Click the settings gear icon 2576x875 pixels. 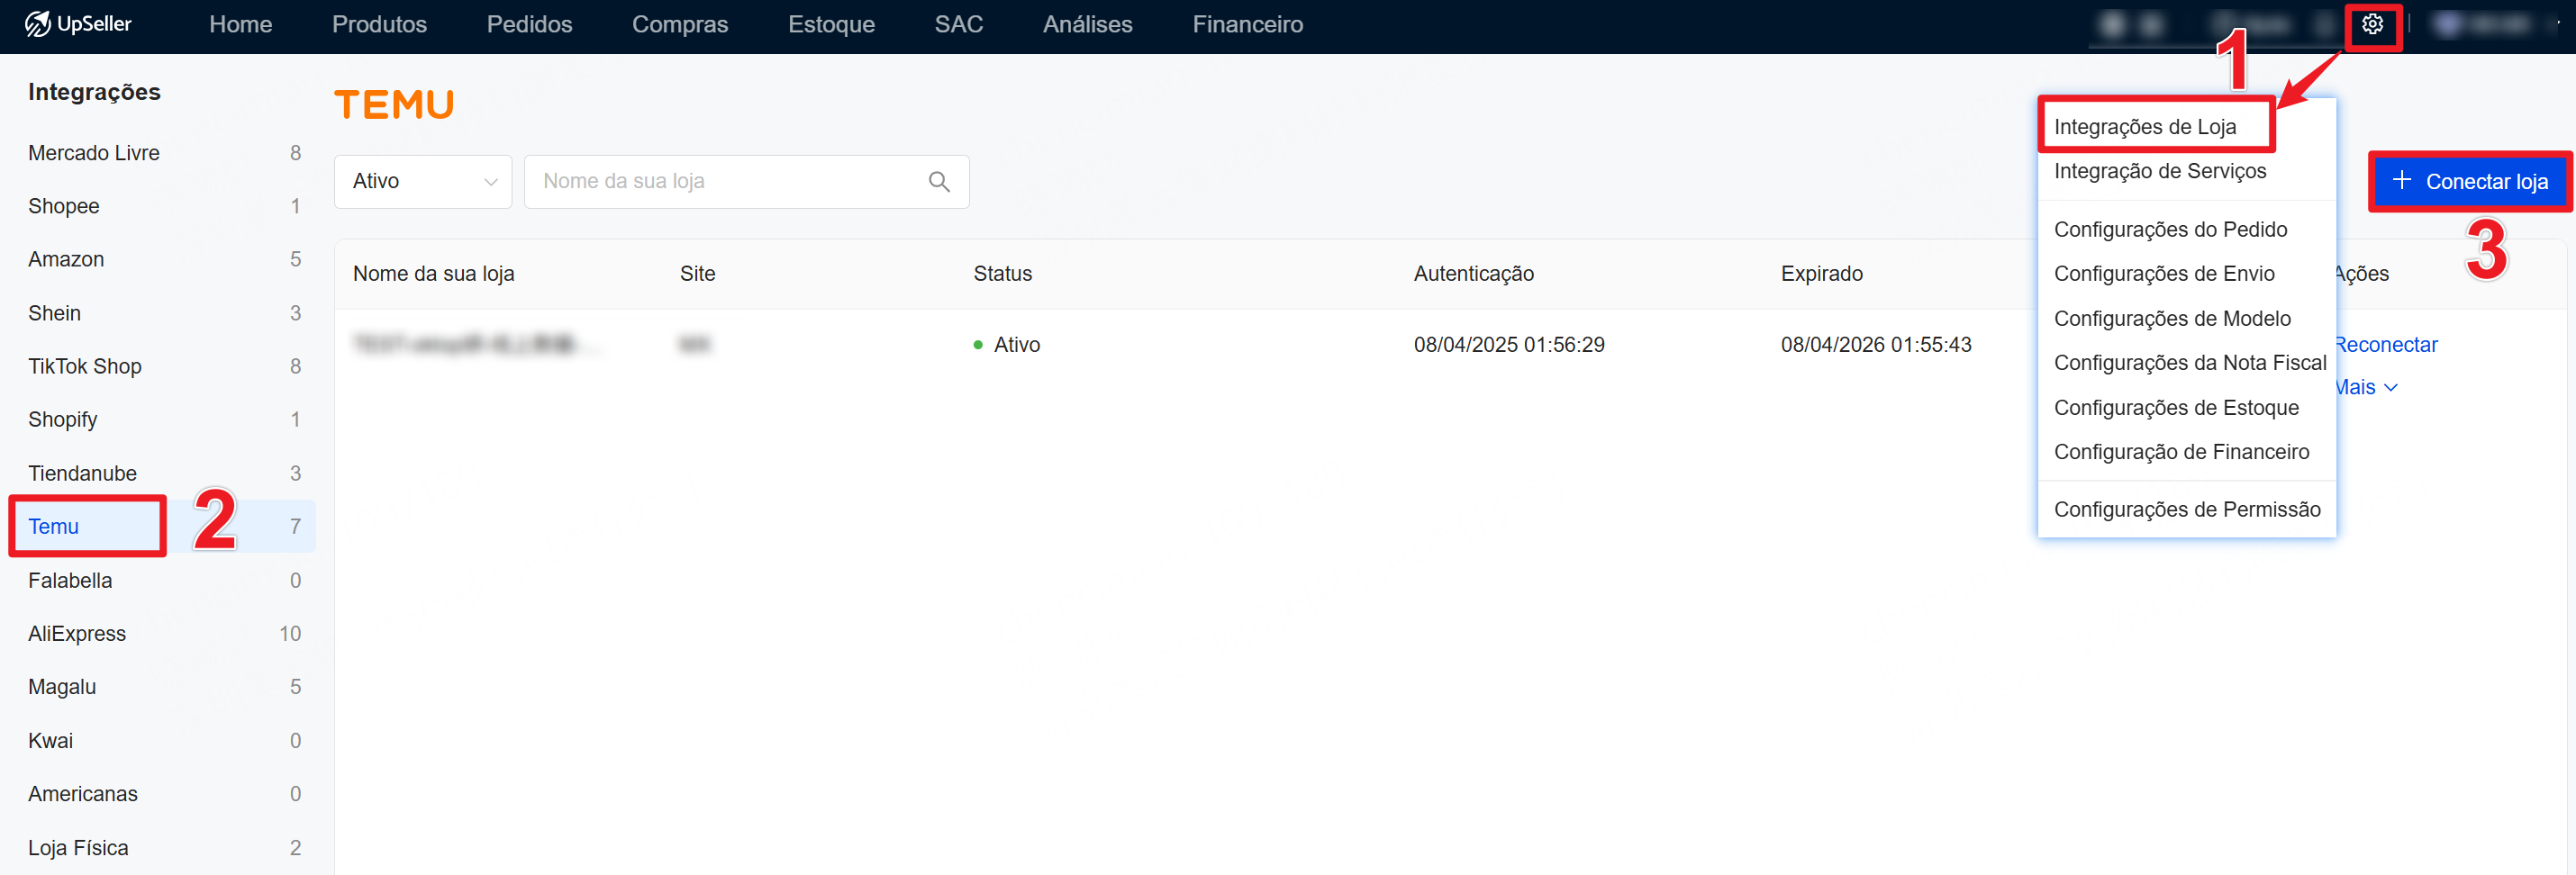(2372, 25)
